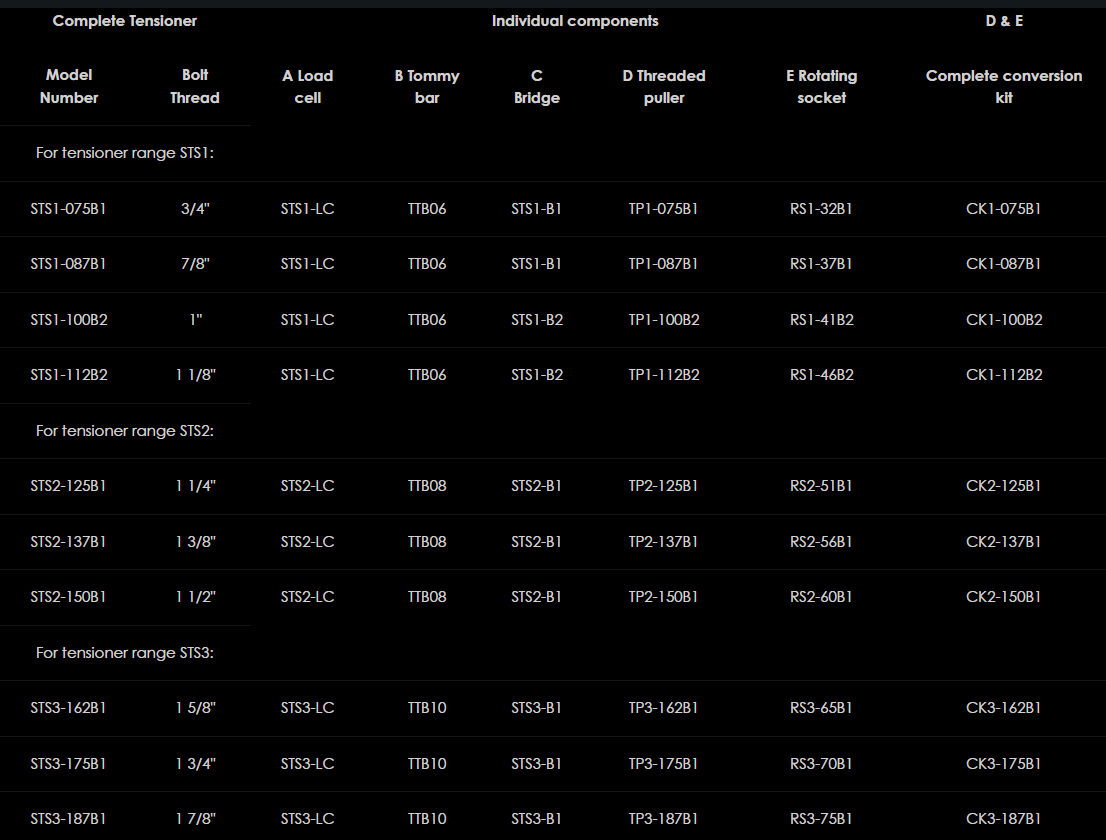
Task: Click the TP1-100B2 threaded puller entry
Action: click(x=664, y=320)
